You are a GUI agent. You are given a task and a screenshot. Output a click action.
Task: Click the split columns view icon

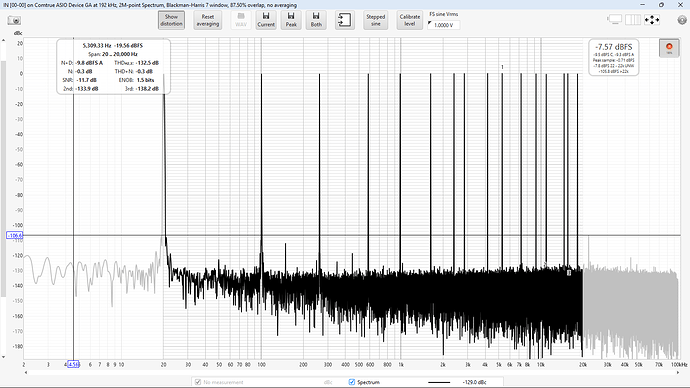pyautogui.click(x=633, y=19)
